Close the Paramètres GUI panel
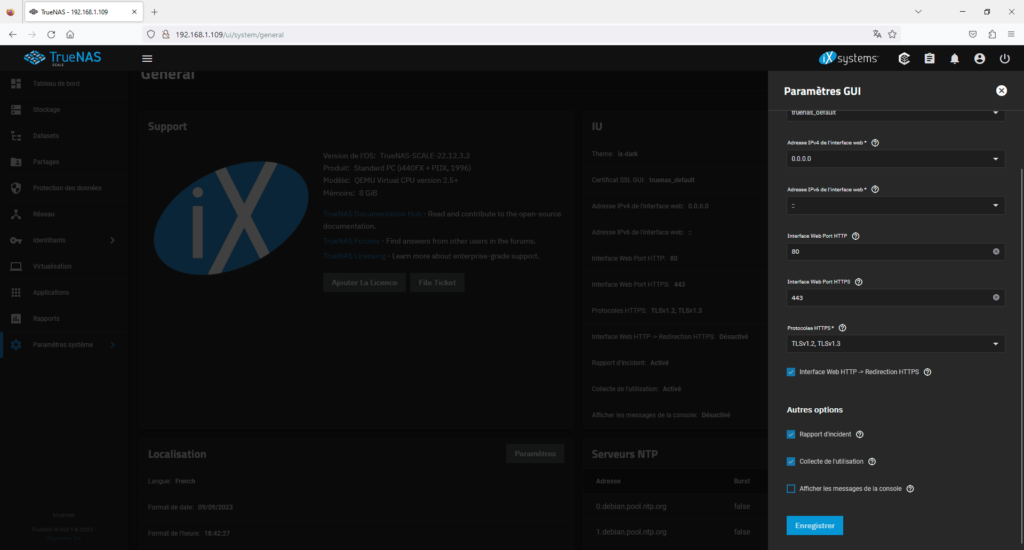This screenshot has width=1024, height=550. coord(1001,91)
